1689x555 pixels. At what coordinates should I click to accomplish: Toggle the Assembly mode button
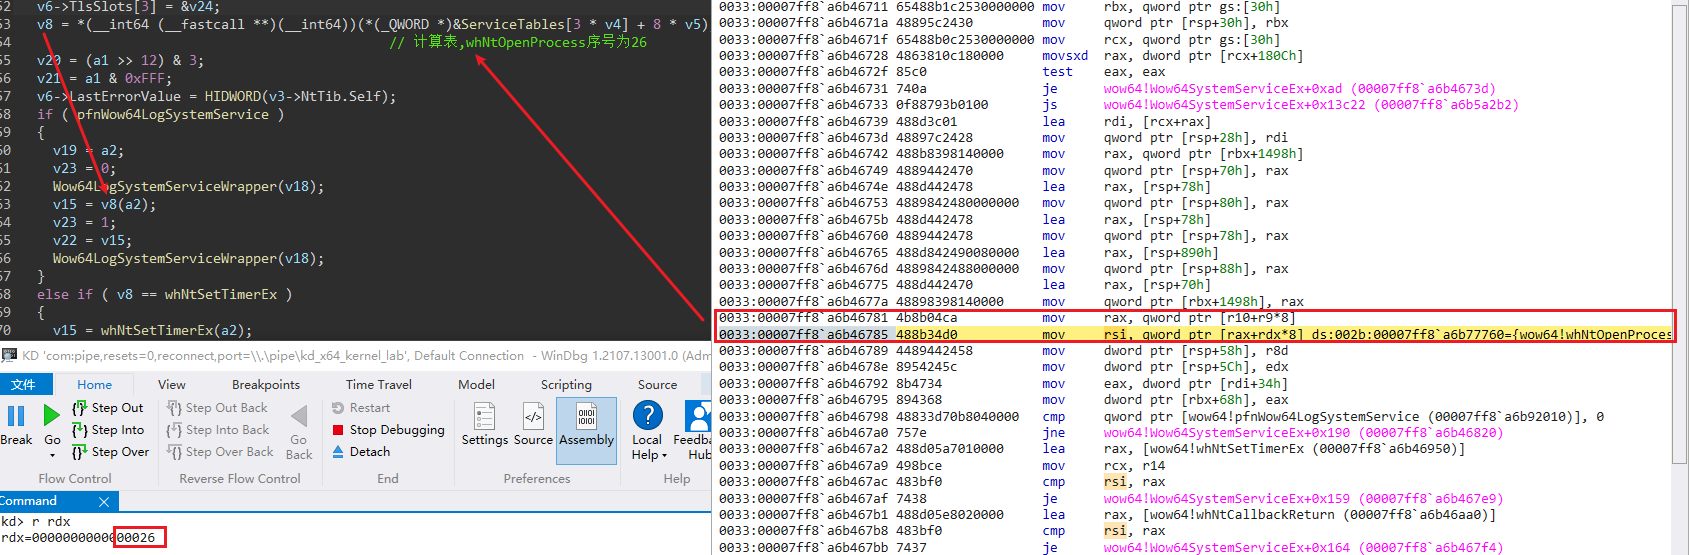[586, 430]
